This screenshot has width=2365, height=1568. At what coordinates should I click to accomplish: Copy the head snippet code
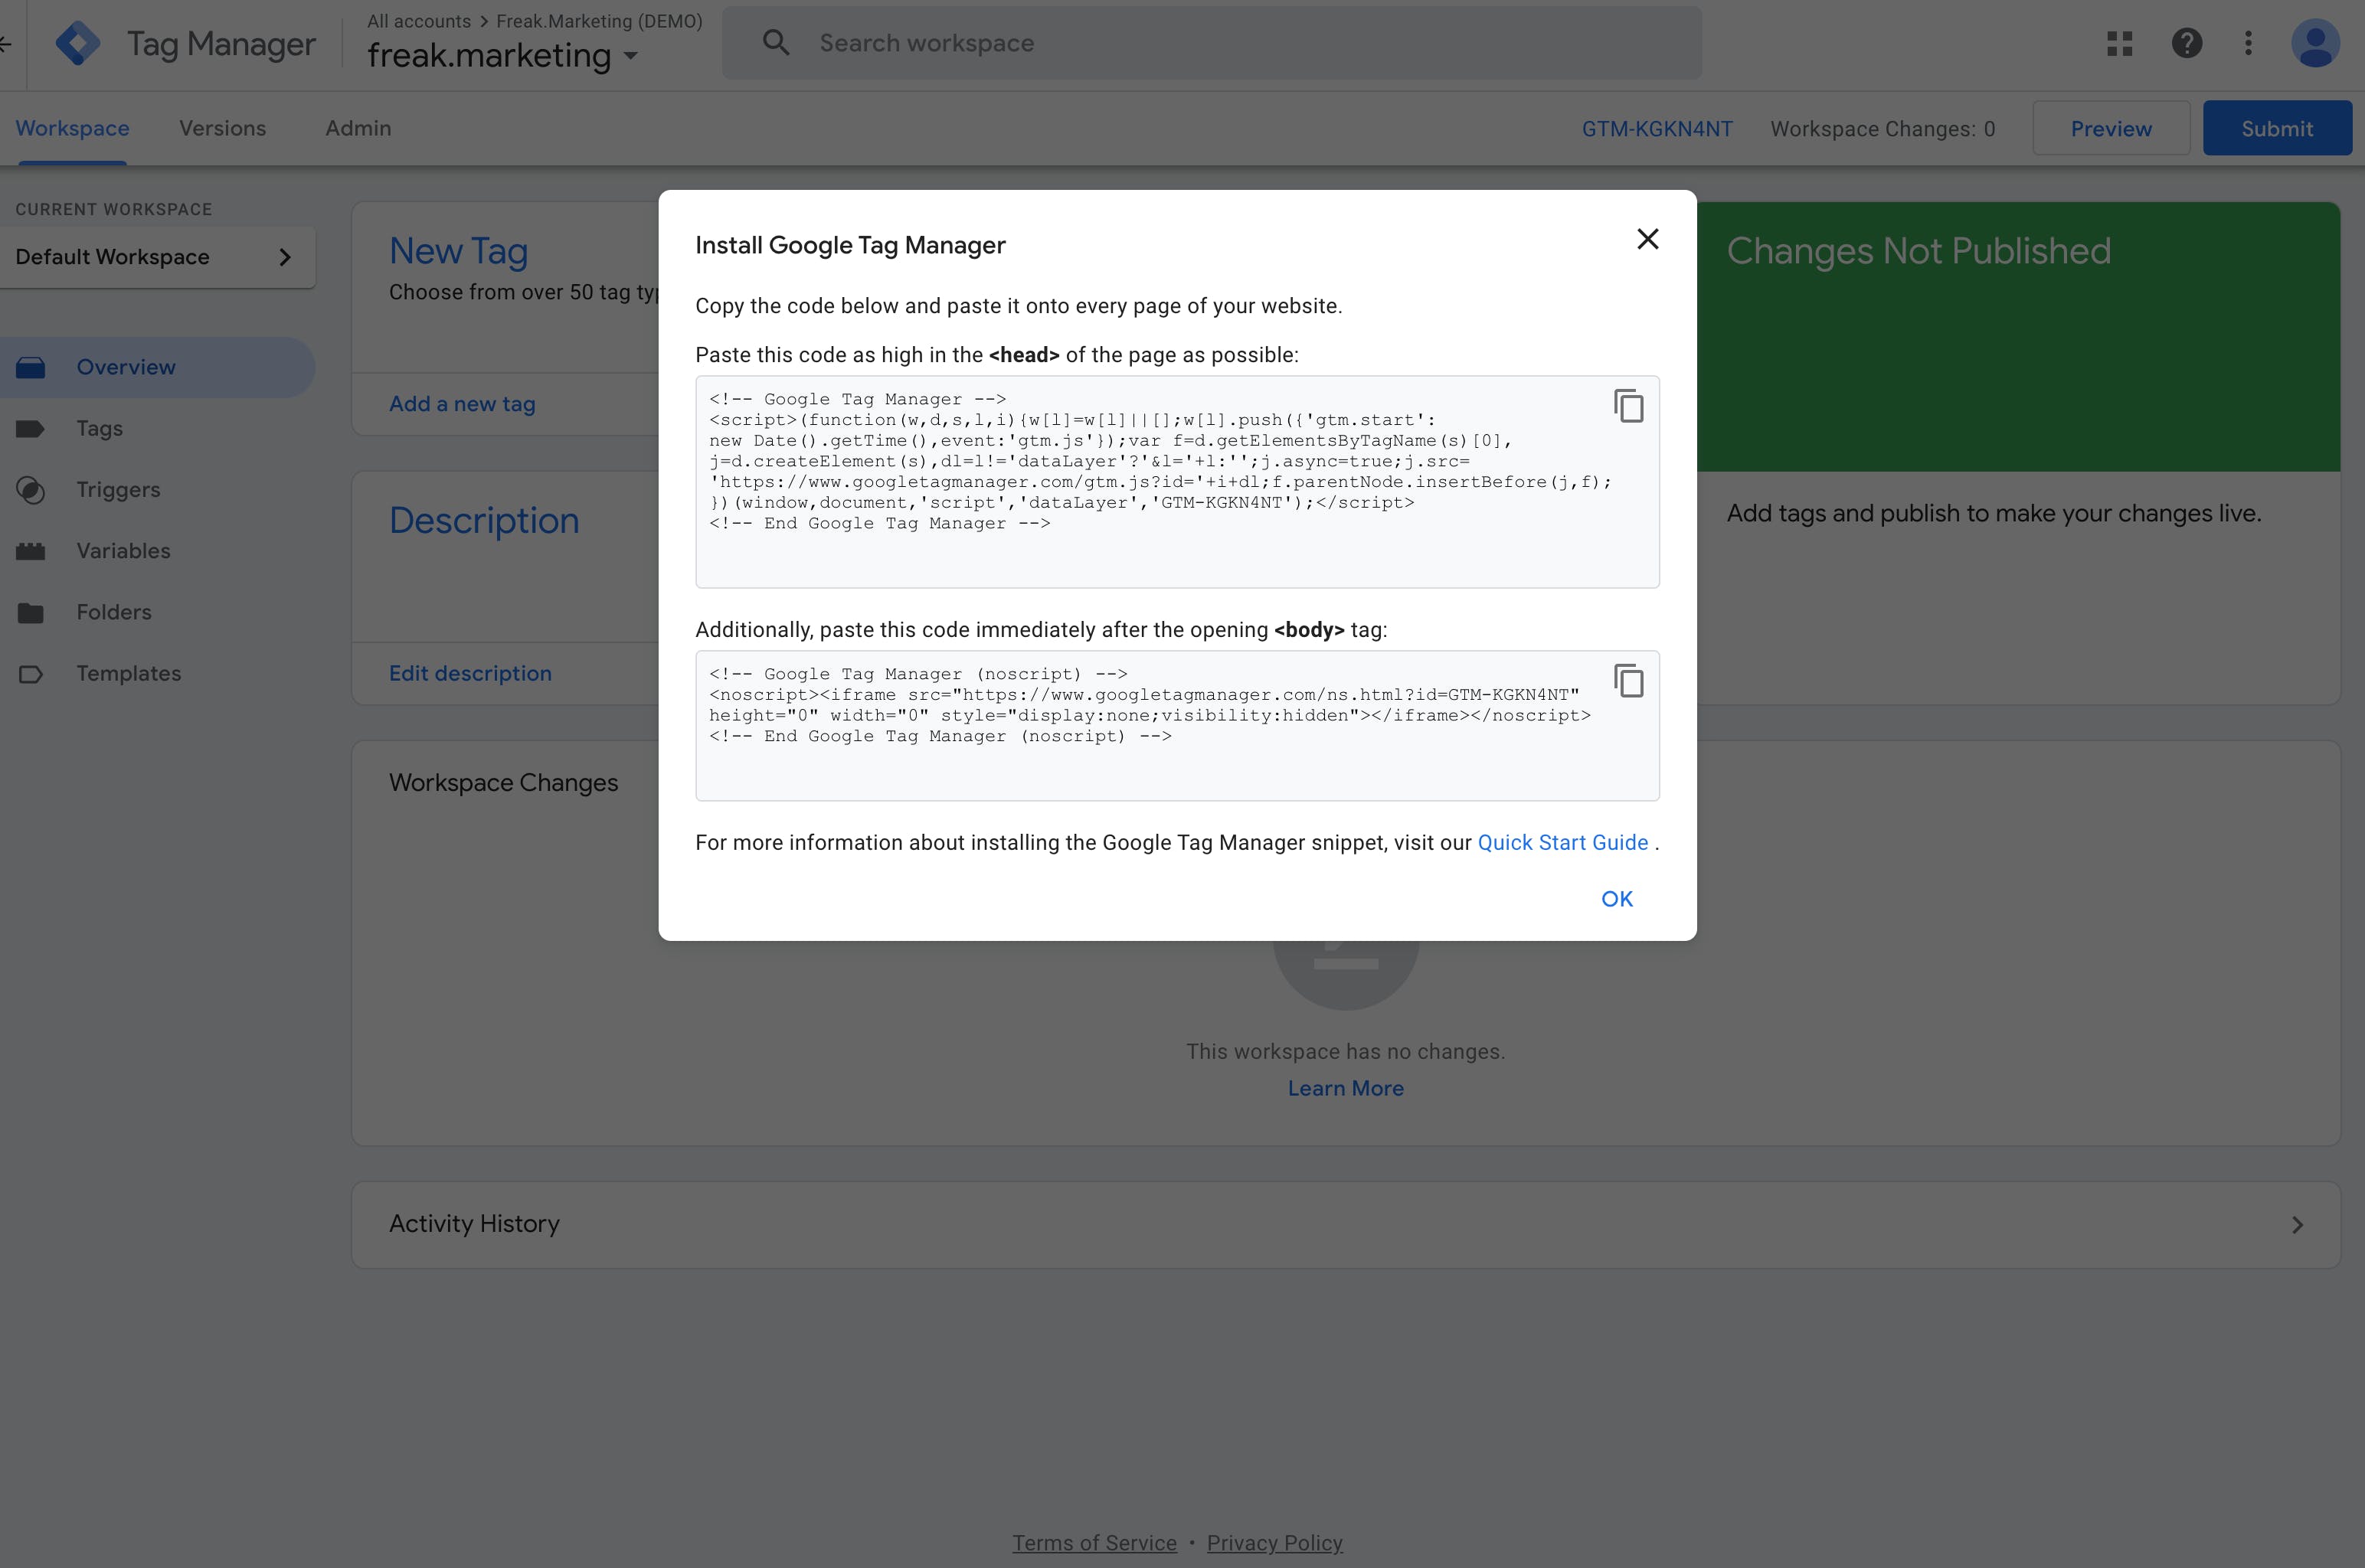[x=1628, y=406]
